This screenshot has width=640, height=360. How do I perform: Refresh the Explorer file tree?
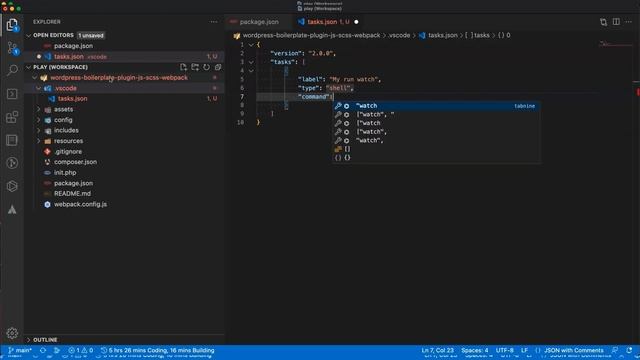(207, 67)
